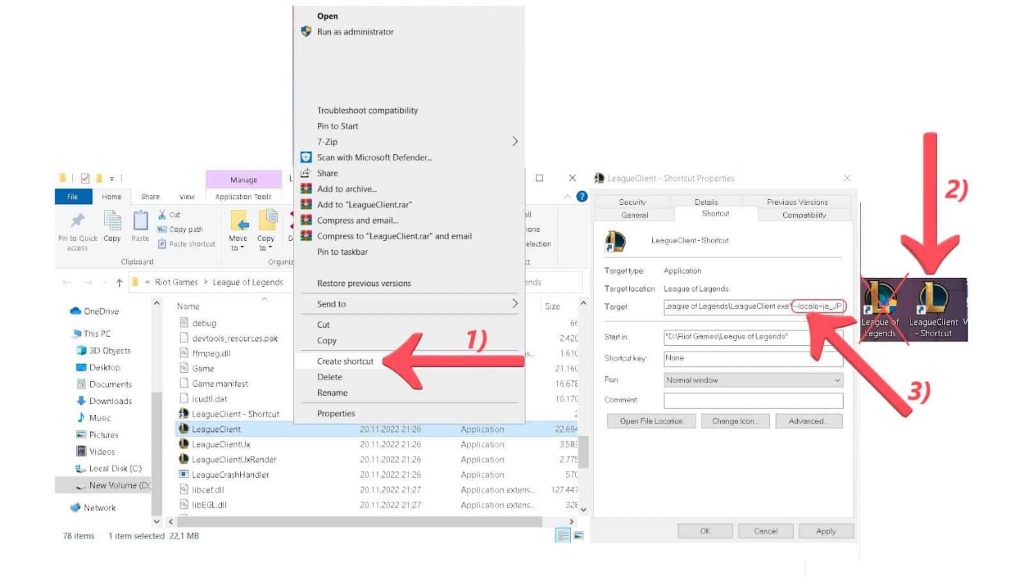Click the Start in field
This screenshot has width=1024, height=577.
coord(754,337)
